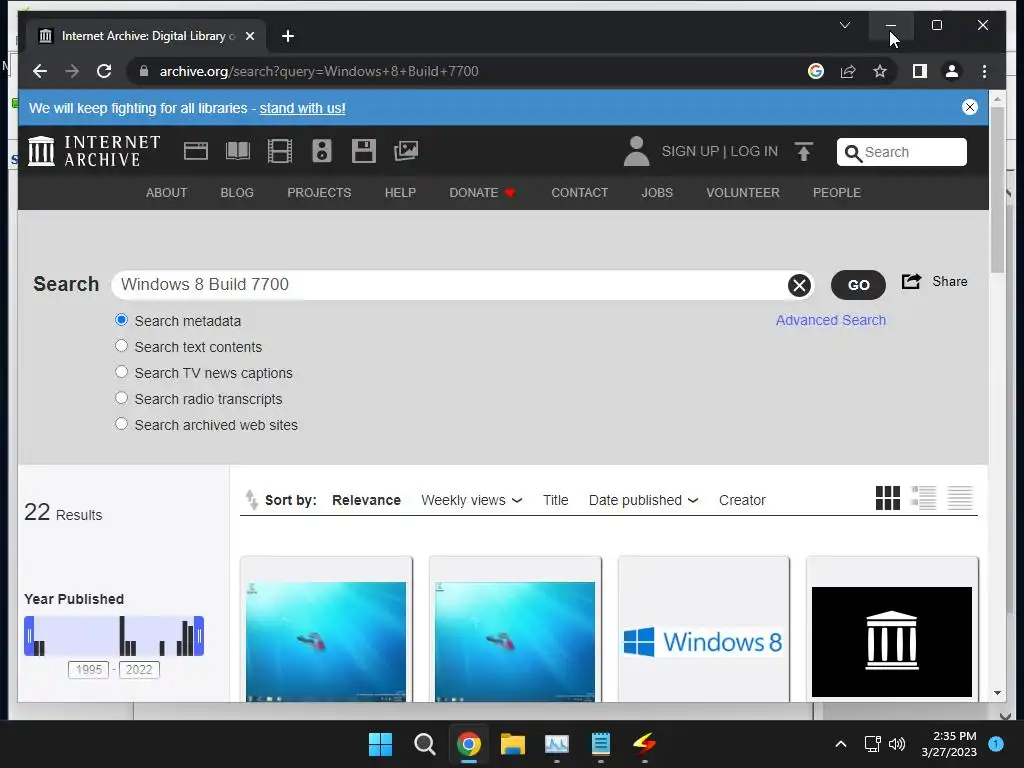Click the SIGN UP link
Viewport: 1024px width, 768px height.
point(690,151)
